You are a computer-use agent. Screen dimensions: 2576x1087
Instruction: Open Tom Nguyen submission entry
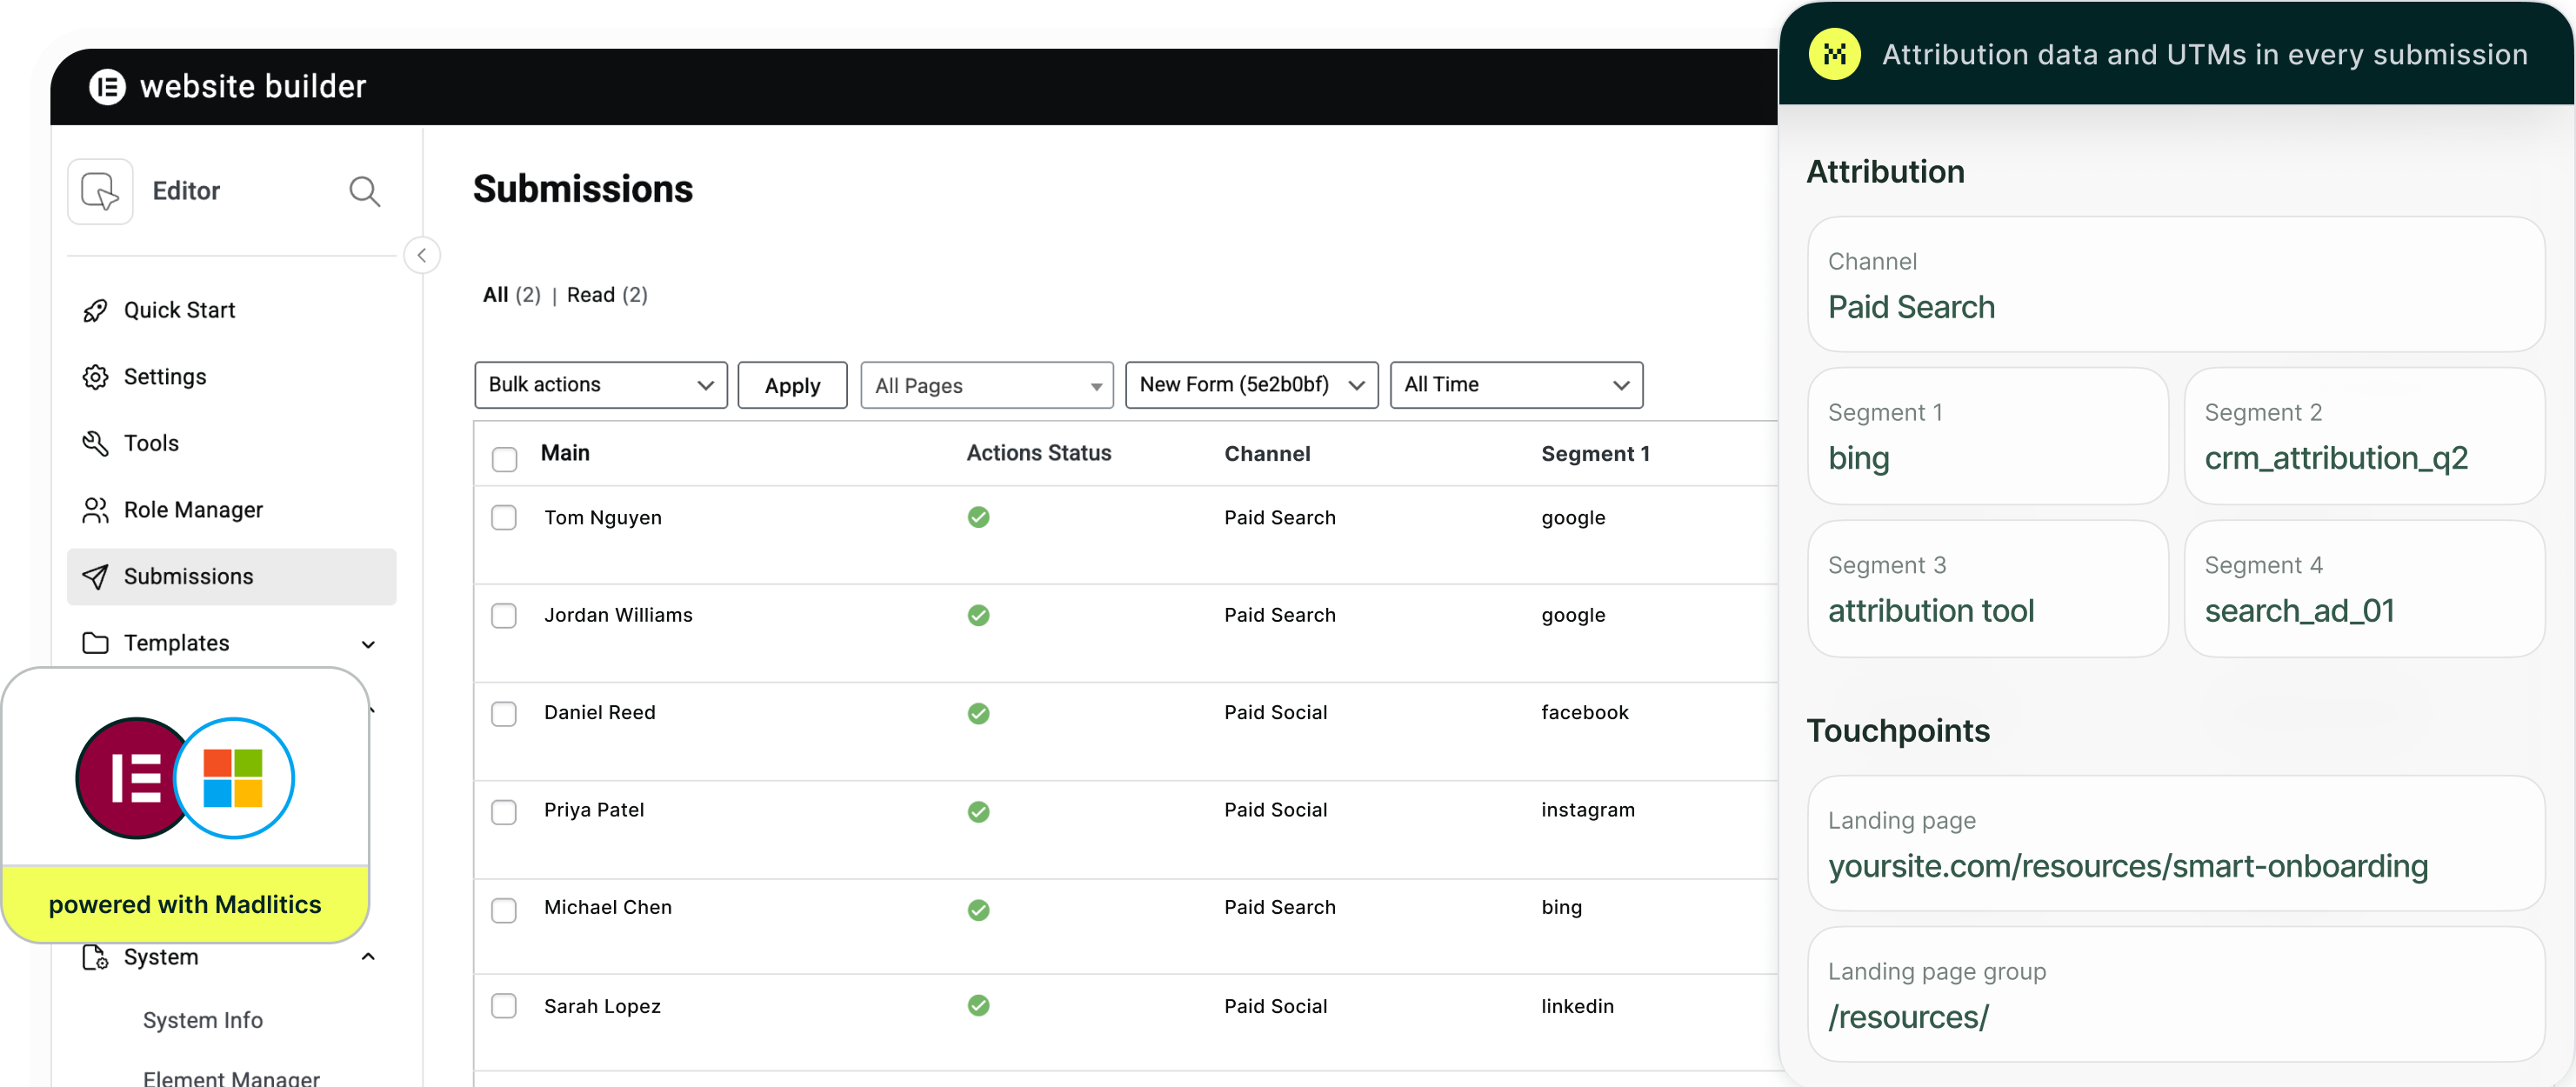(603, 518)
